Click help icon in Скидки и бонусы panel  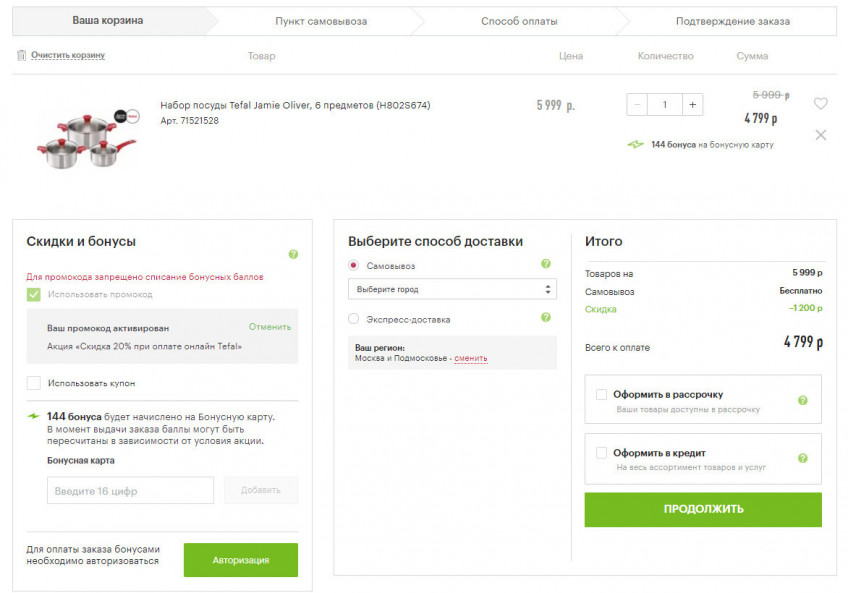click(x=293, y=255)
